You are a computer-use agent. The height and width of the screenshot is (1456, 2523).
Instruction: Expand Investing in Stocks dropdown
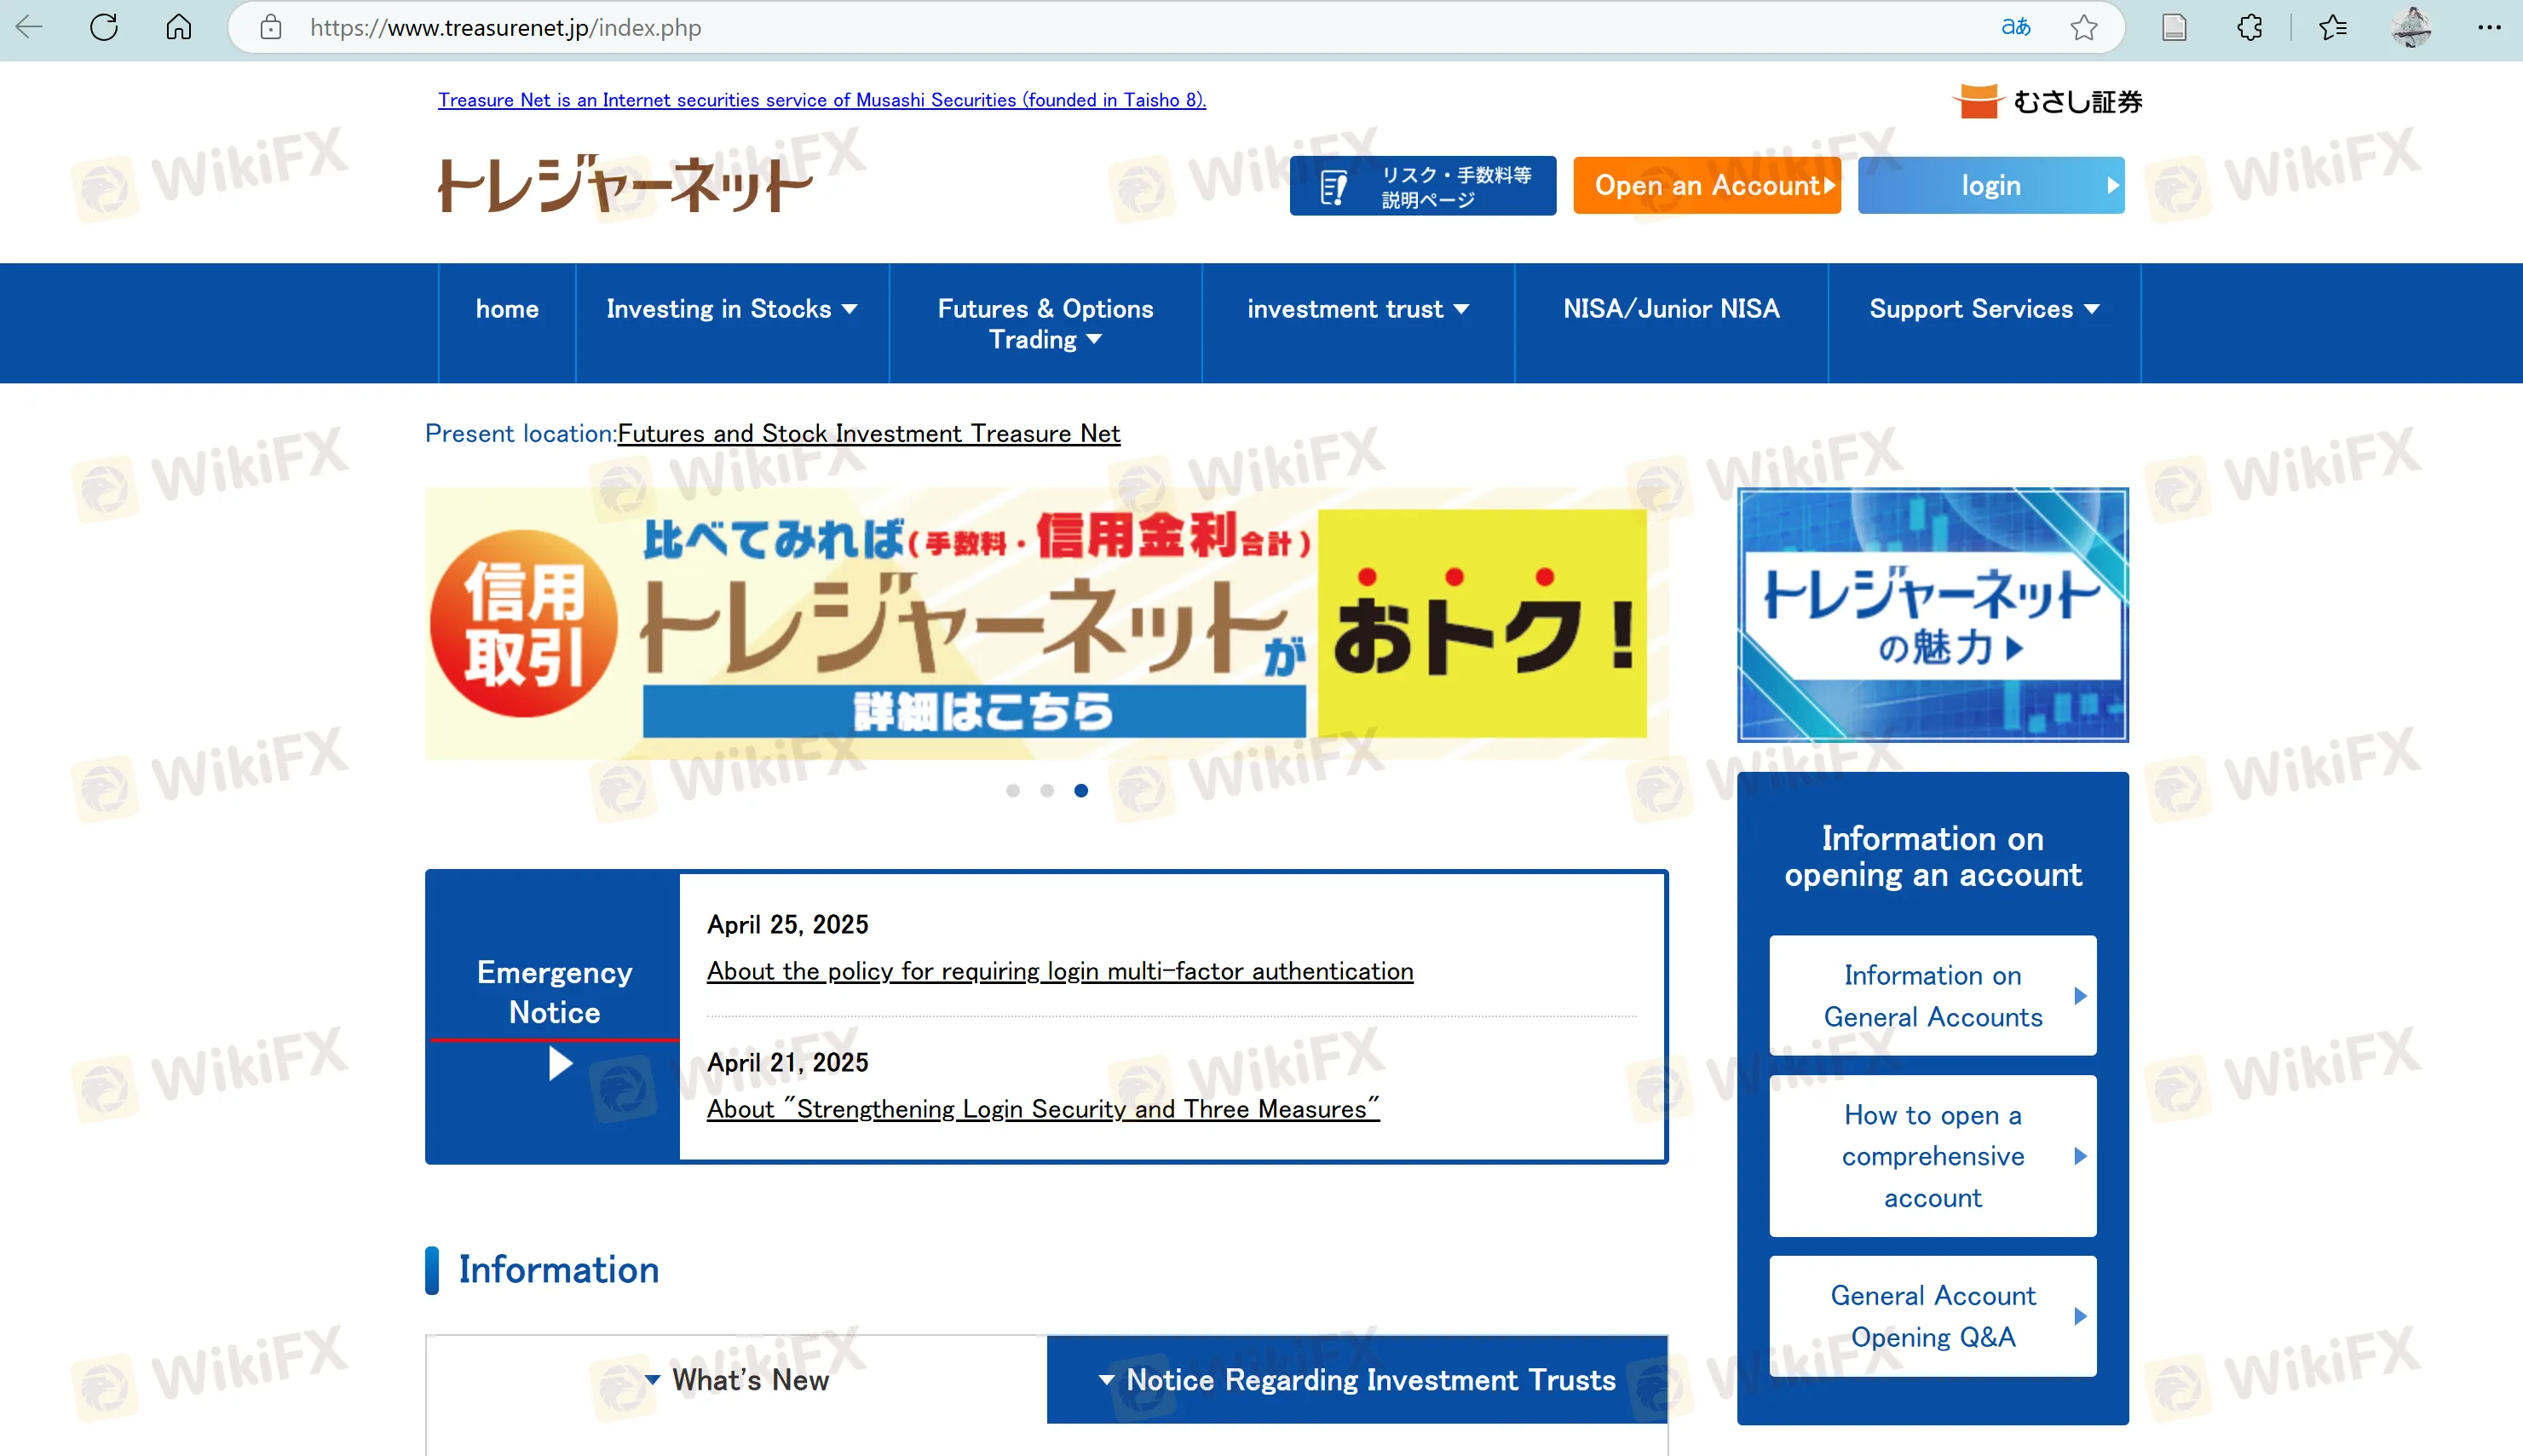click(x=732, y=309)
